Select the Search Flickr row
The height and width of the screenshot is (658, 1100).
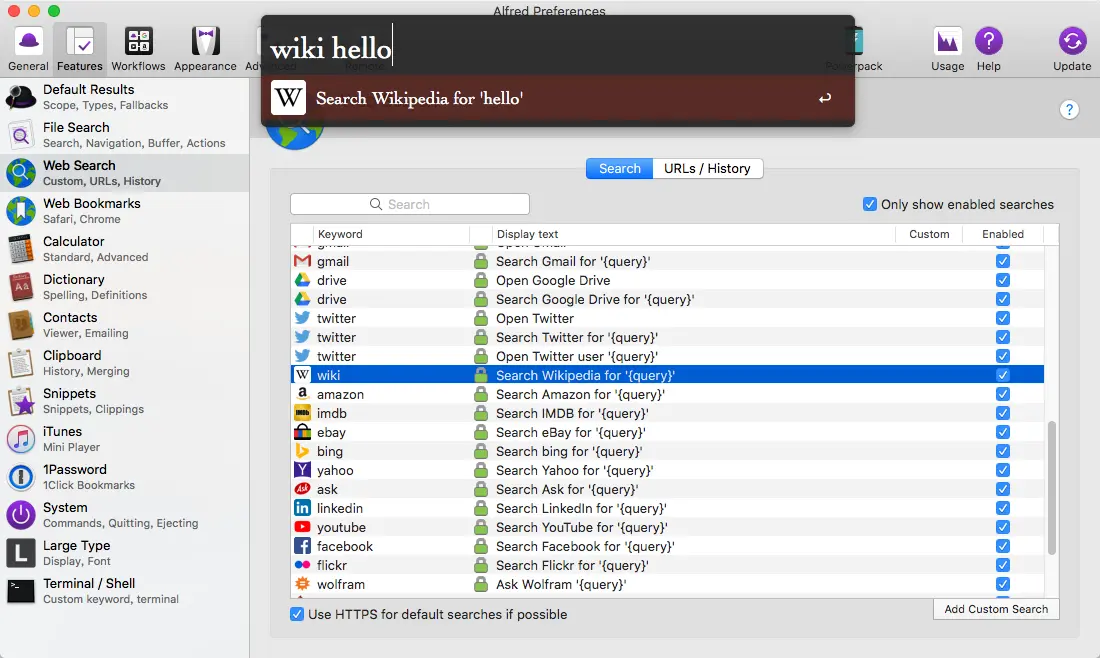667,565
